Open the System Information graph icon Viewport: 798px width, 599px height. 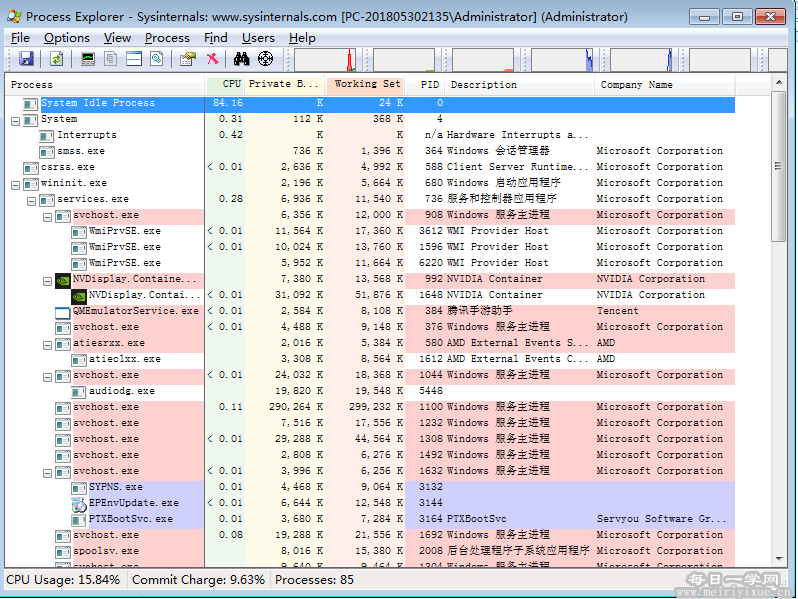click(88, 59)
